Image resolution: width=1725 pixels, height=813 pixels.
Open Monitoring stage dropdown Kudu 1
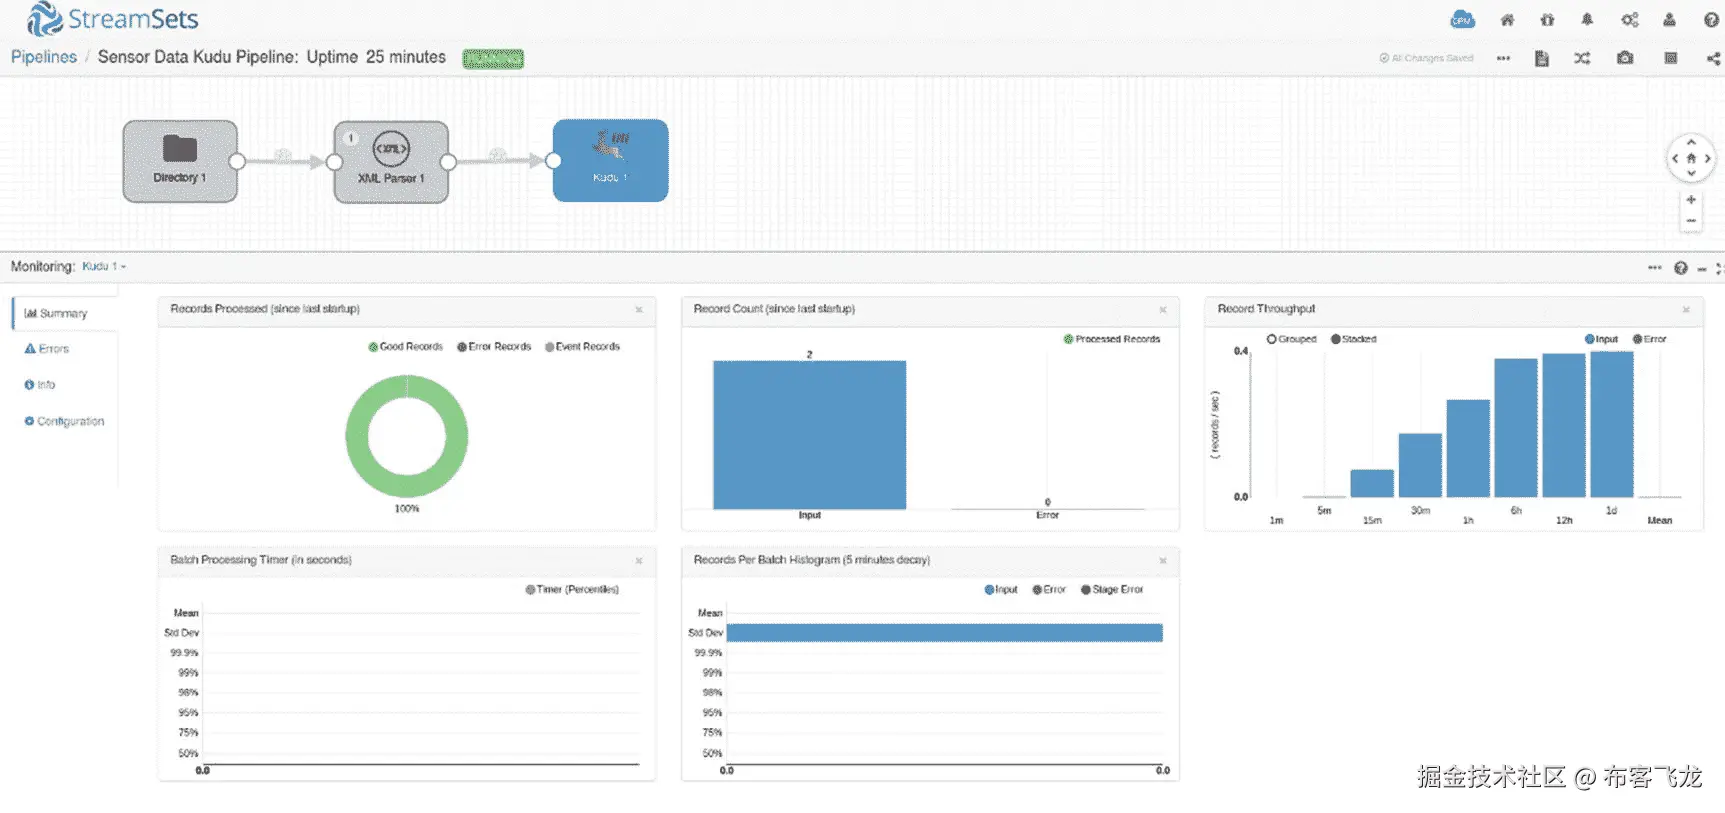pos(104,266)
